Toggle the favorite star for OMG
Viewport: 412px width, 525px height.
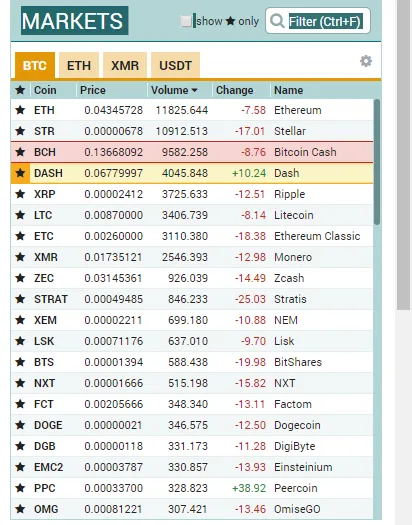[x=20, y=509]
